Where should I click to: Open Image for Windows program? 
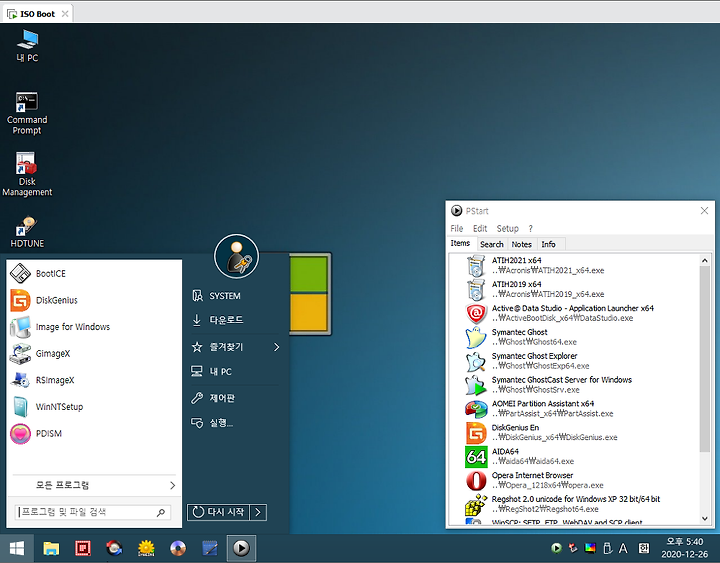pyautogui.click(x=94, y=327)
